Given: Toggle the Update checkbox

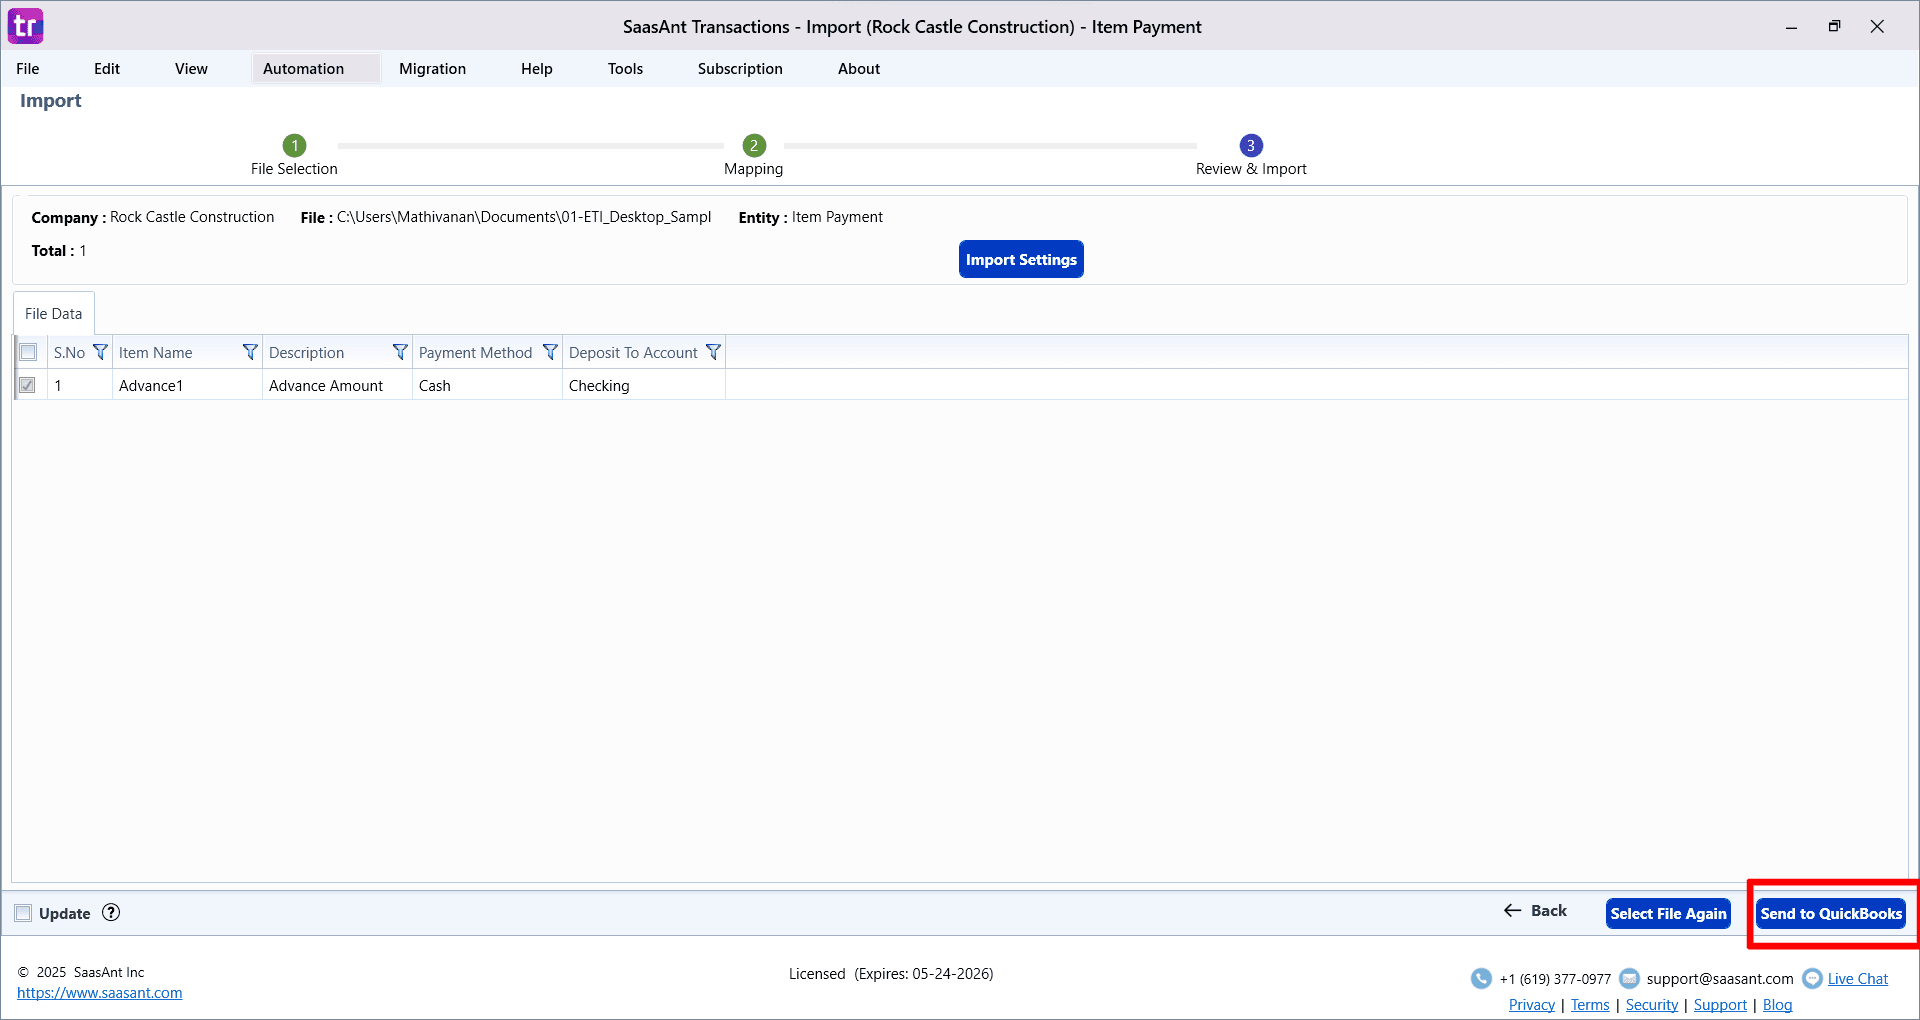Looking at the screenshot, I should point(23,912).
